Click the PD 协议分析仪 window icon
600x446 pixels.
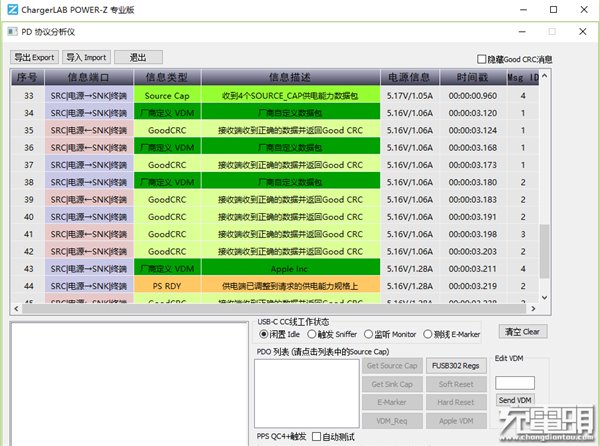point(12,31)
